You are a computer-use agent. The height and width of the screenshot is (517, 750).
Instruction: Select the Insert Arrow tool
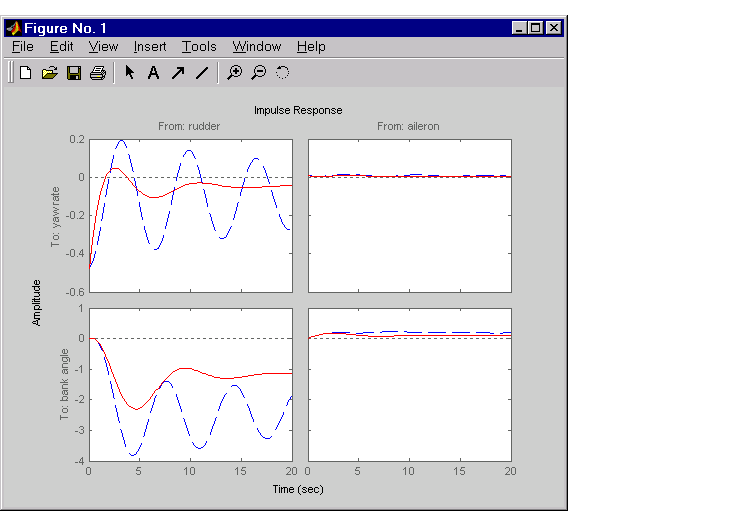click(177, 72)
